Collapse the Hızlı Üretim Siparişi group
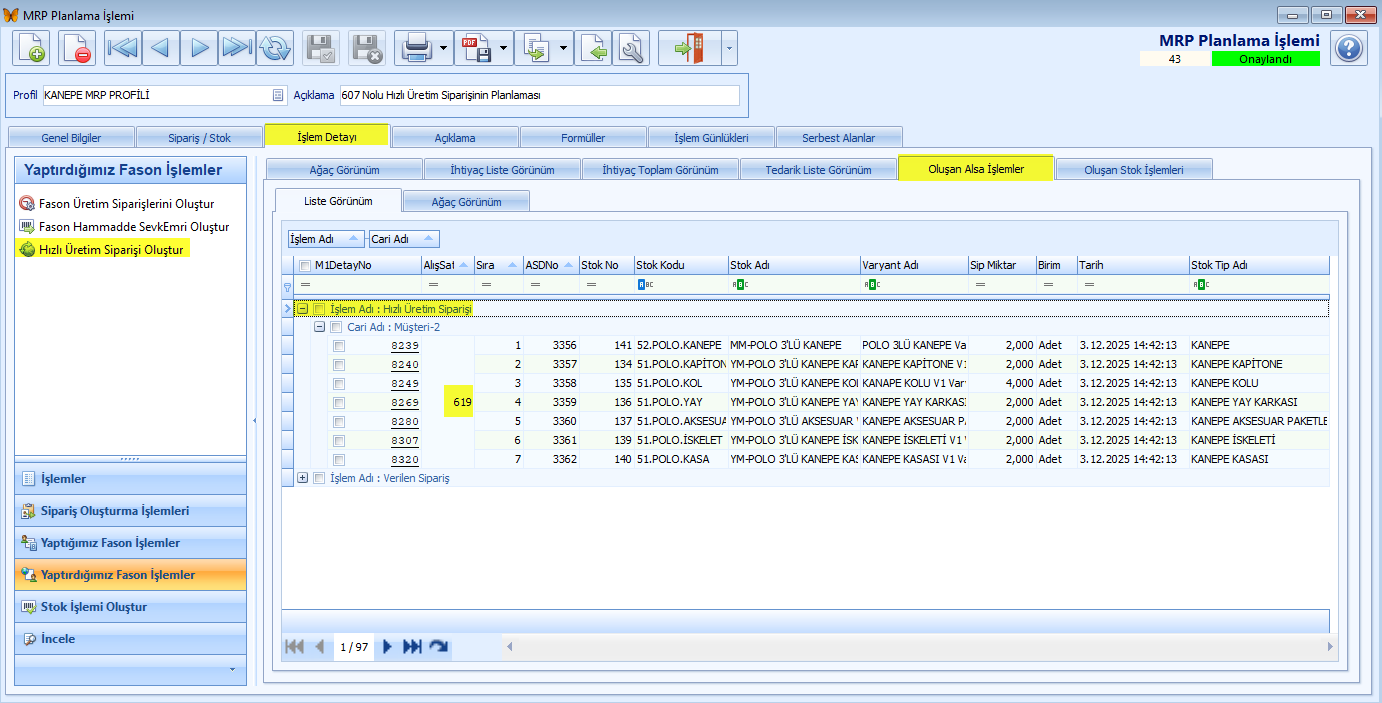Viewport: 1382px width, 703px height. 302,309
